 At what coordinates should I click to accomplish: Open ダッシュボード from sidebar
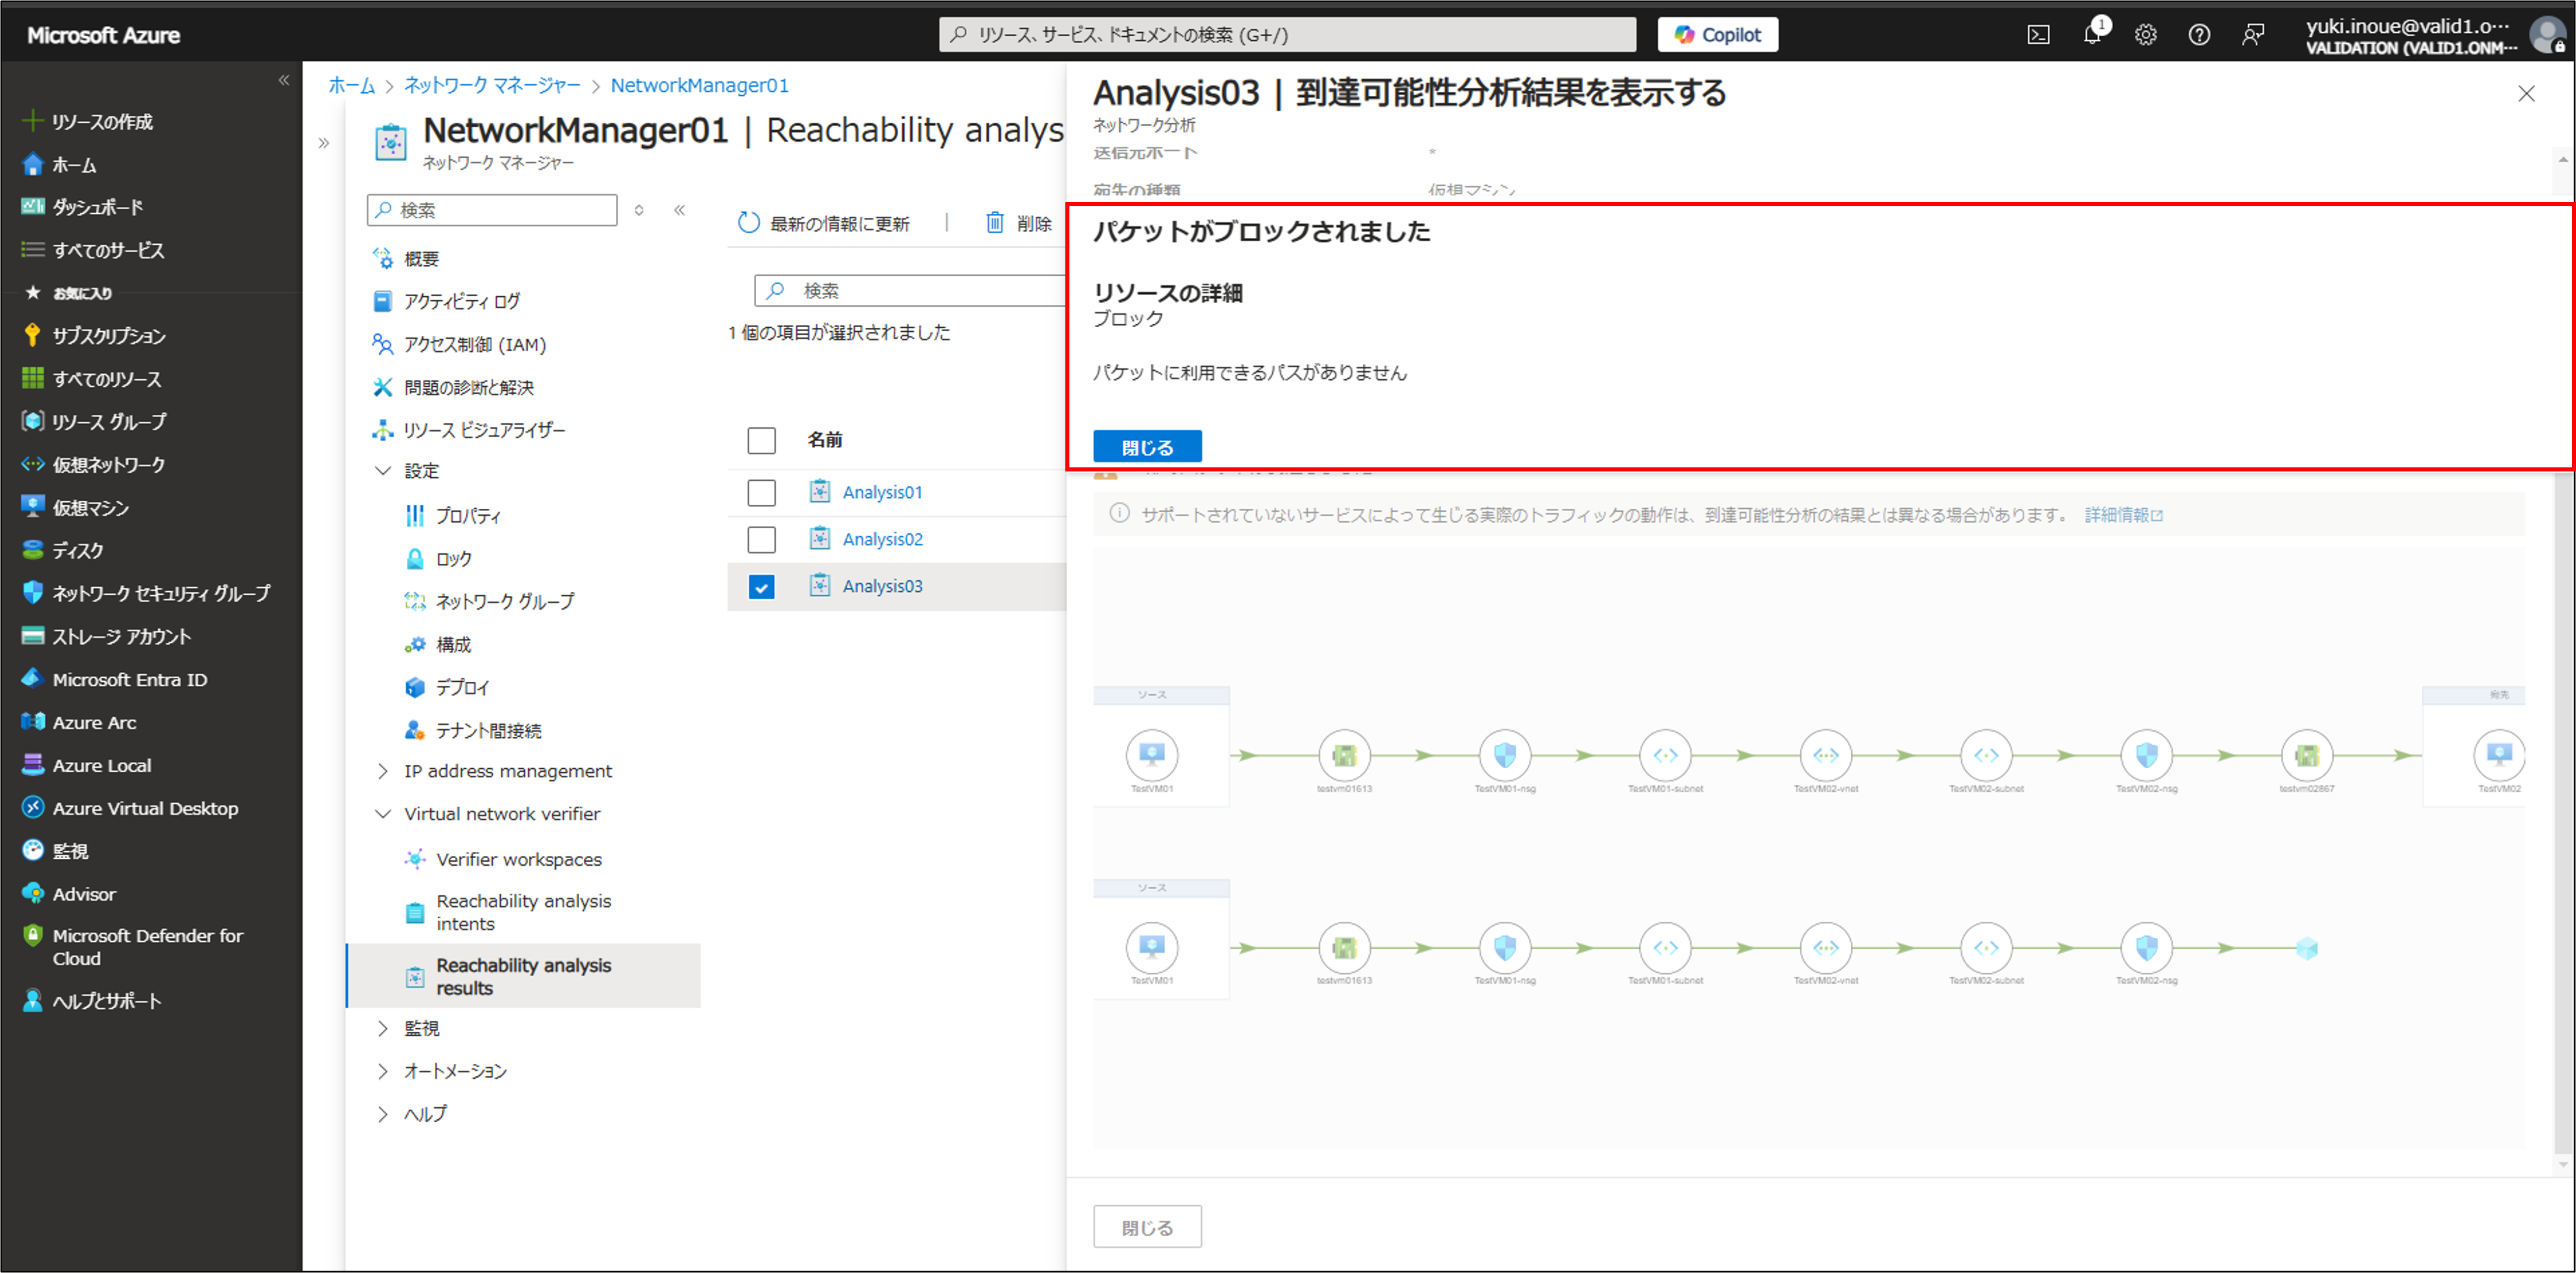click(x=83, y=207)
